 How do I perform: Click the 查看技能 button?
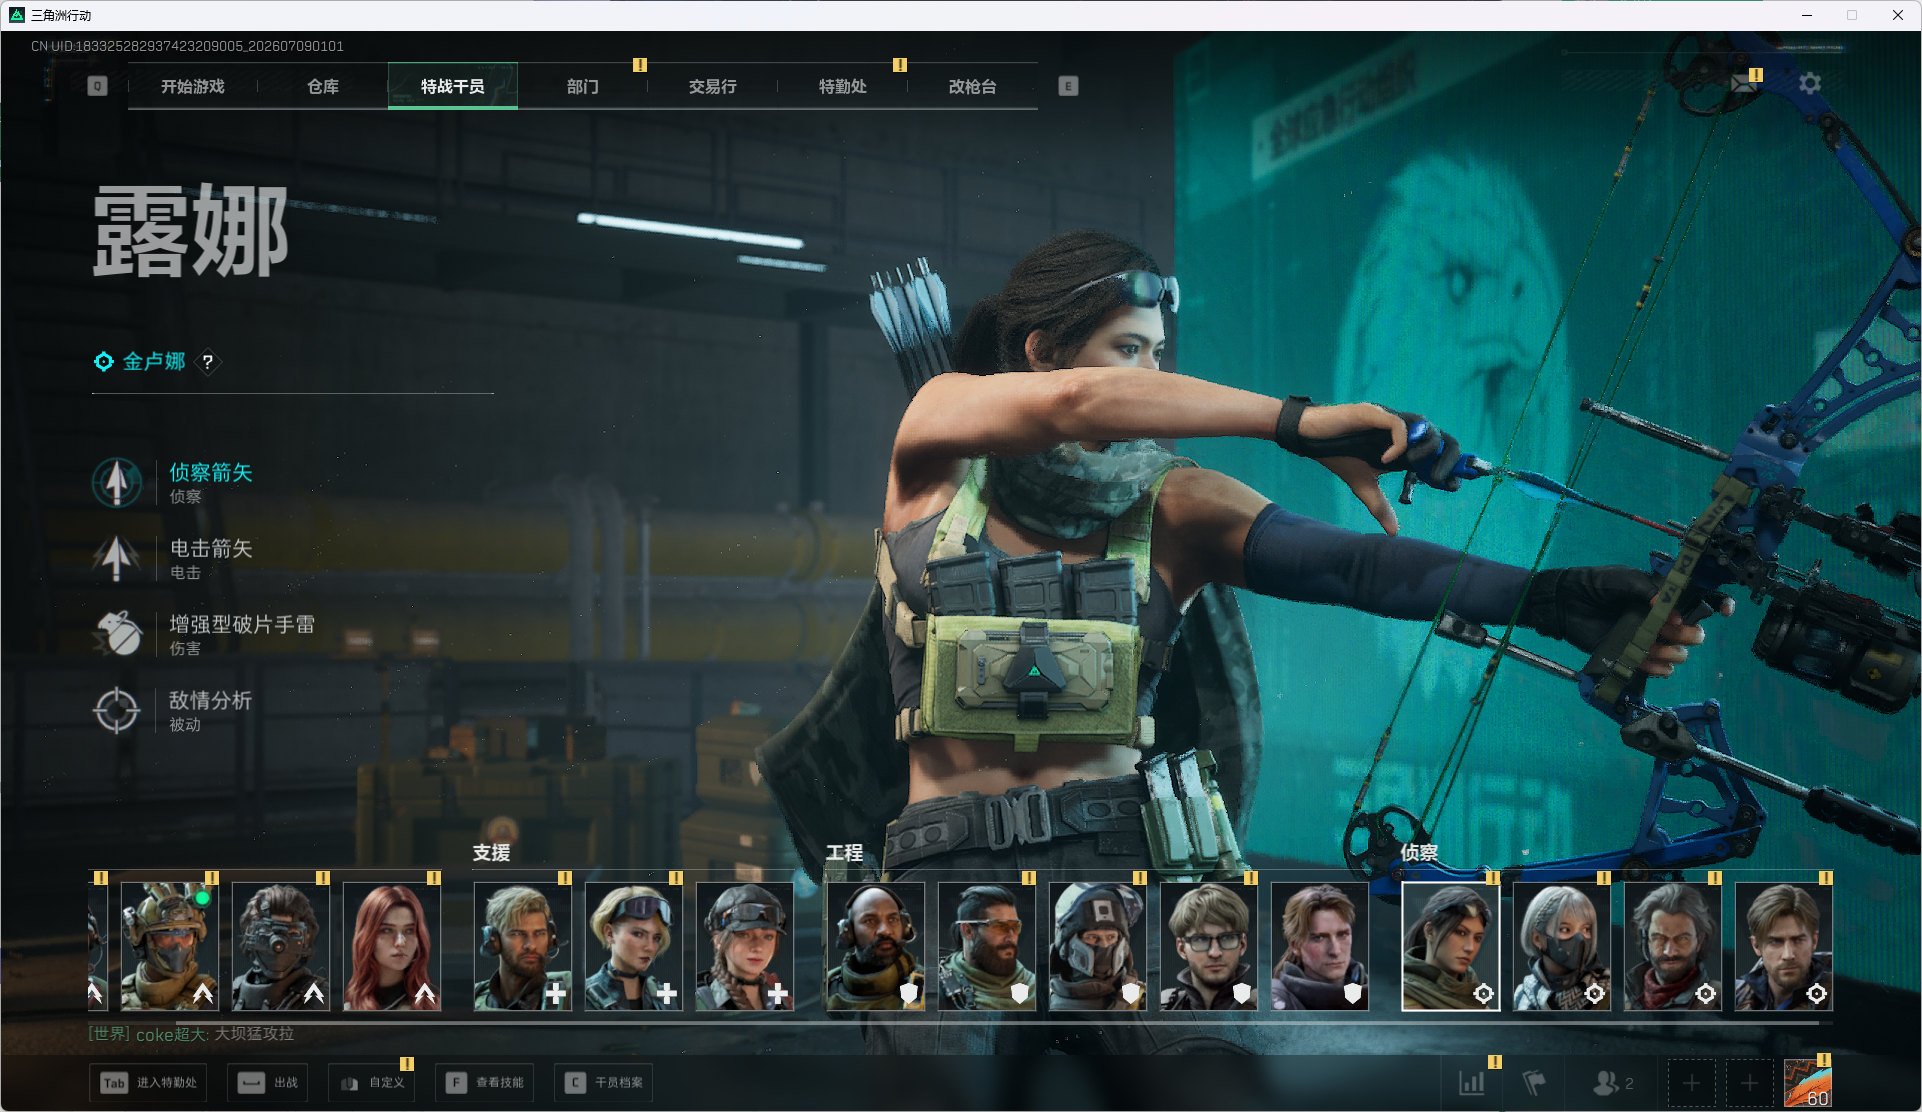[485, 1083]
